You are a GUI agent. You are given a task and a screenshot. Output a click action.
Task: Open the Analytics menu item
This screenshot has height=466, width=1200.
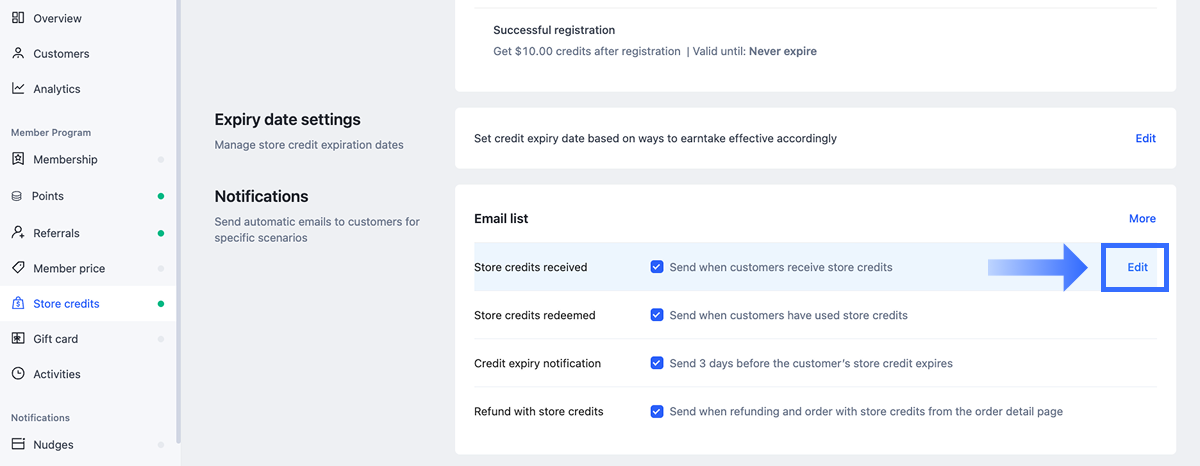click(56, 89)
